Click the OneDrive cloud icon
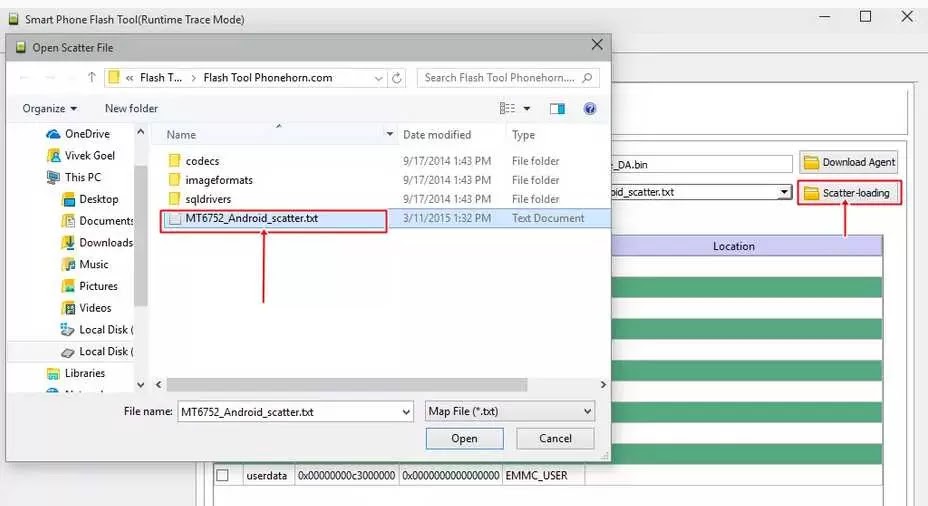This screenshot has width=928, height=506. tap(53, 134)
